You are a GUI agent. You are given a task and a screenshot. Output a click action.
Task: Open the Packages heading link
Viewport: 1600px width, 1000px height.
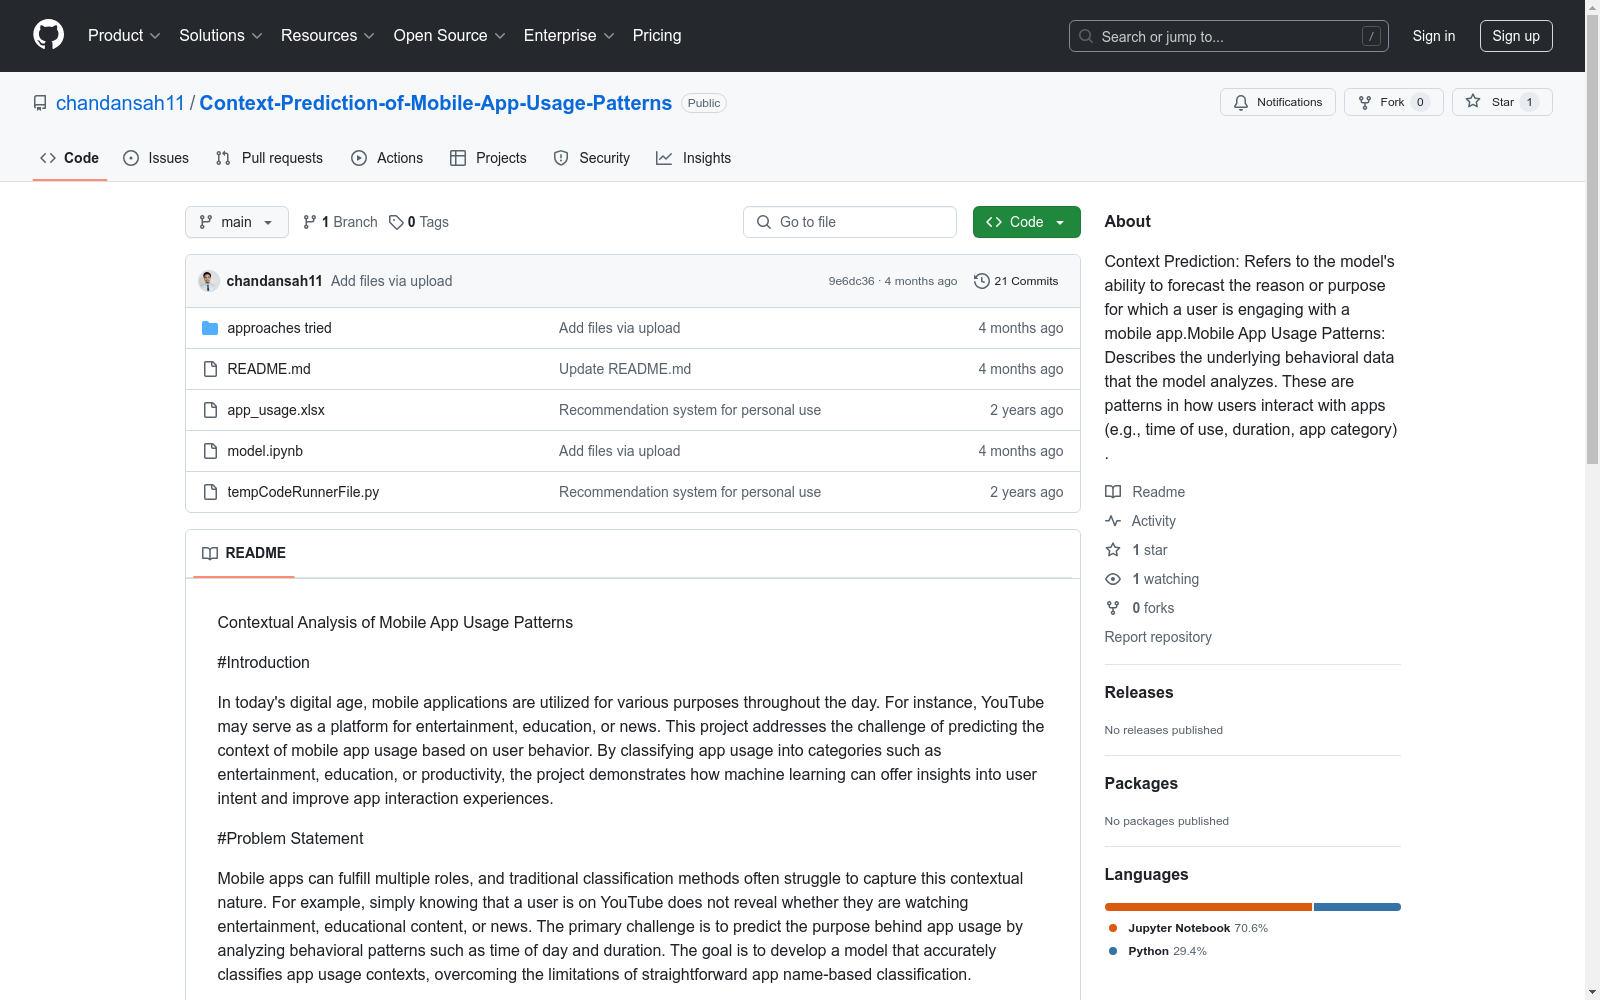pyautogui.click(x=1141, y=783)
